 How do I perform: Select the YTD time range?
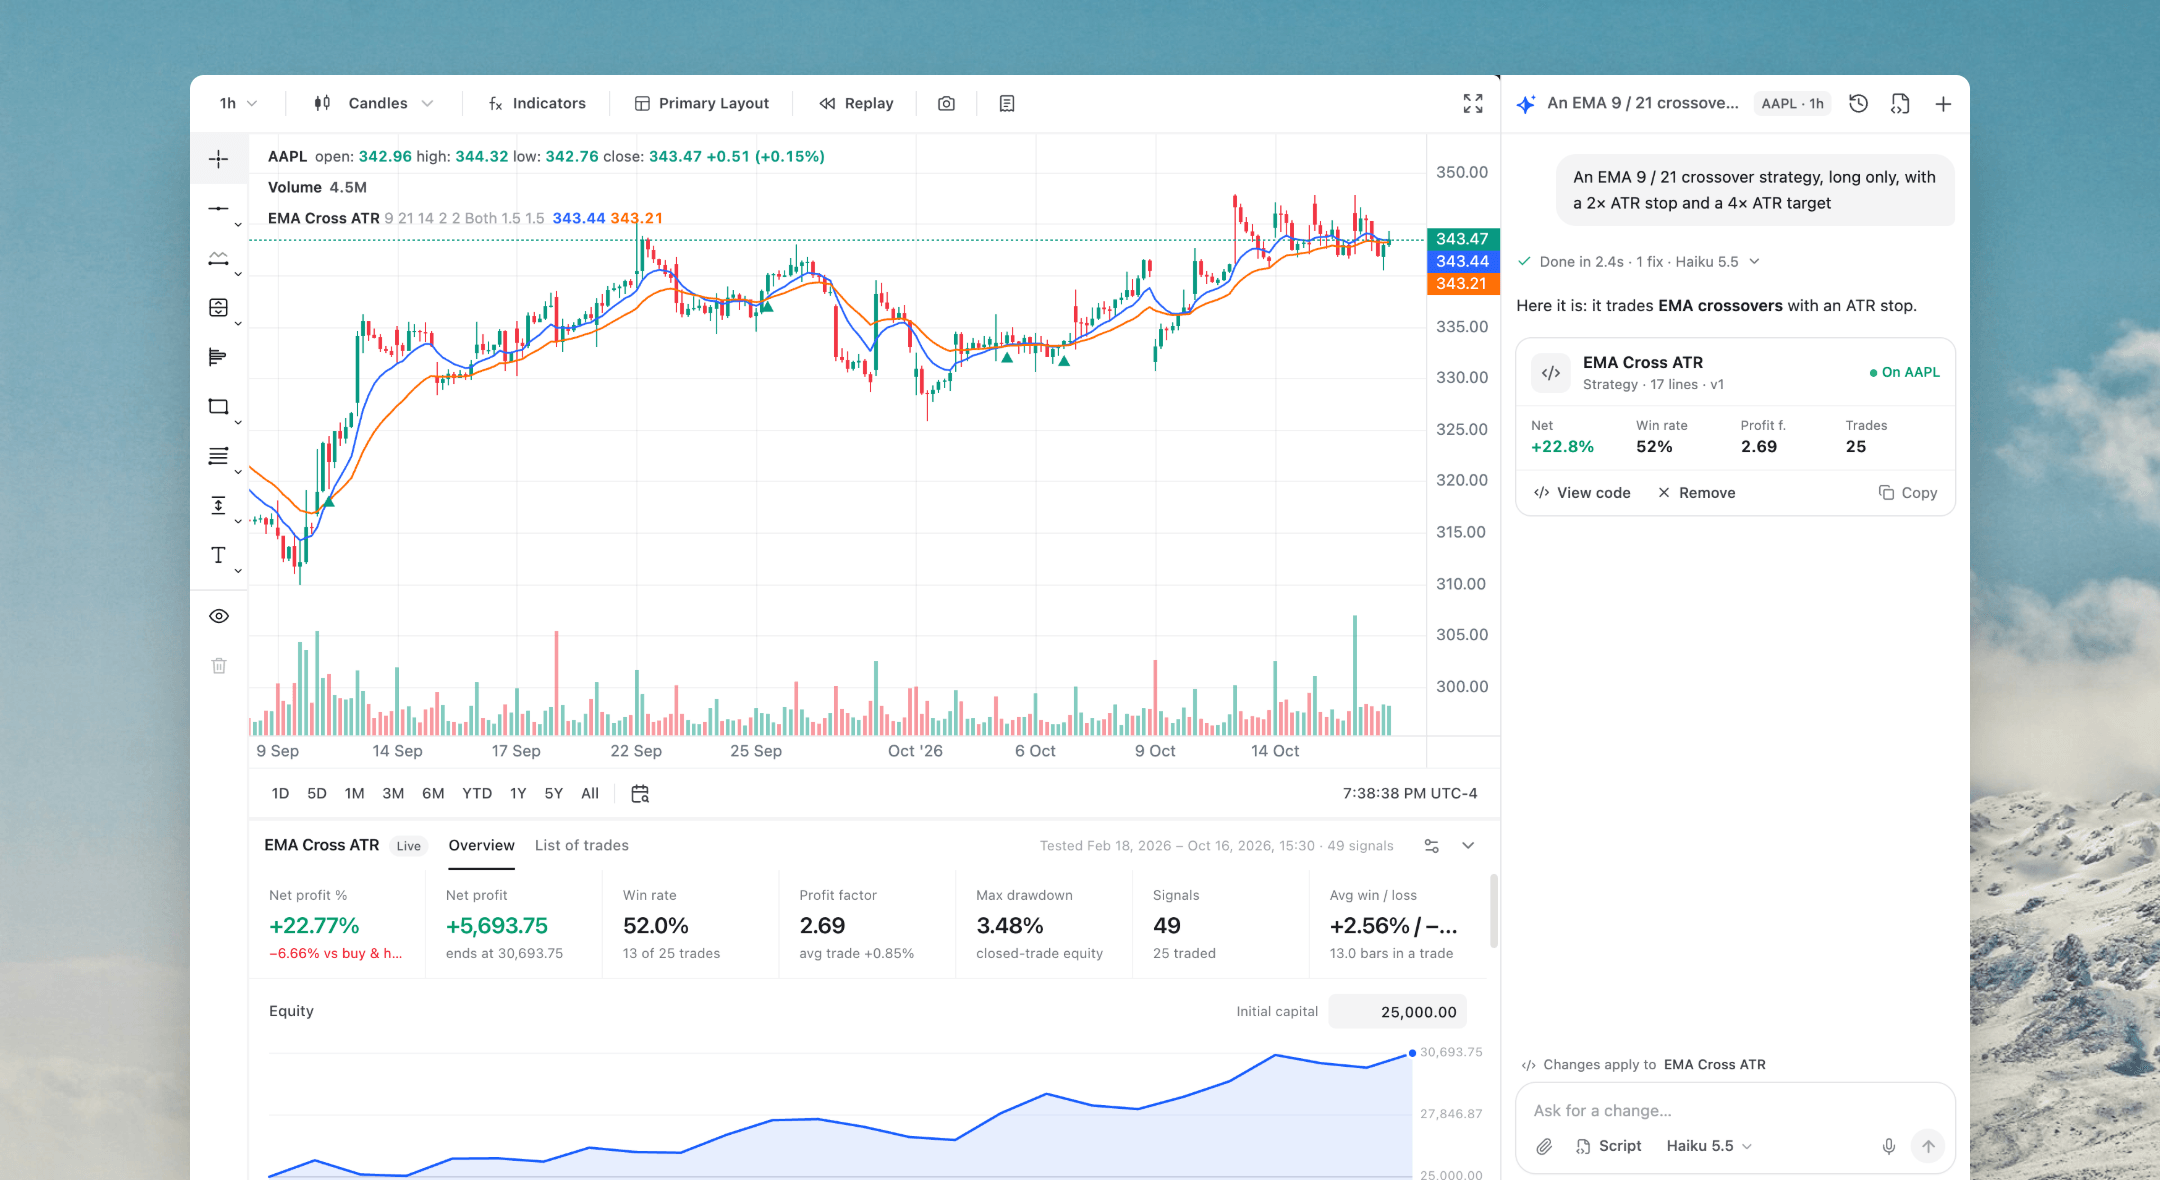pos(477,793)
